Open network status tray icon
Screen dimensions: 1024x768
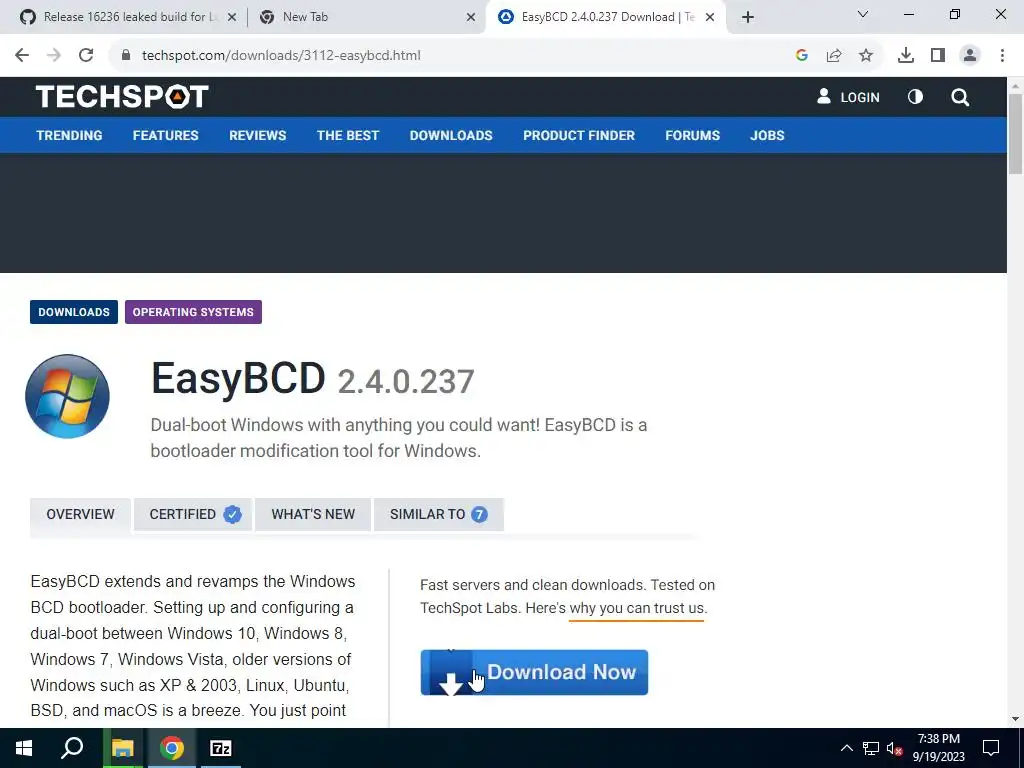tap(871, 748)
